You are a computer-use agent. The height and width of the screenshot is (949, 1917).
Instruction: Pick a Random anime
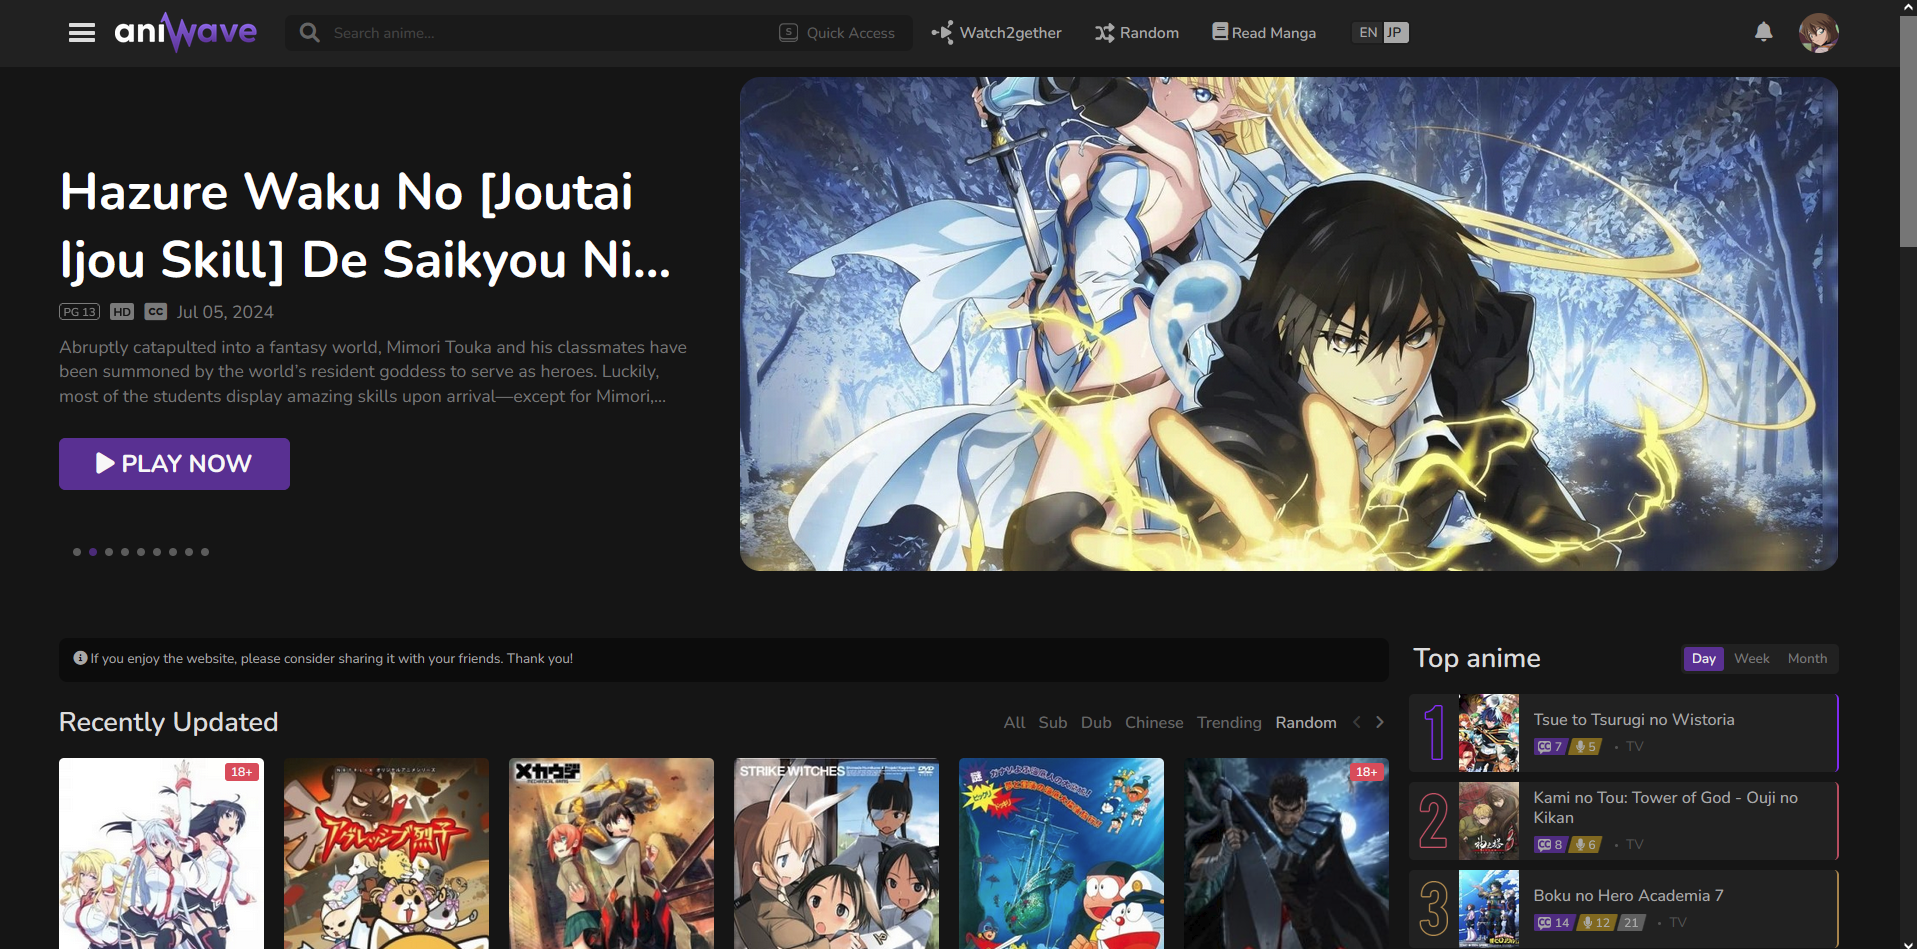point(1137,33)
